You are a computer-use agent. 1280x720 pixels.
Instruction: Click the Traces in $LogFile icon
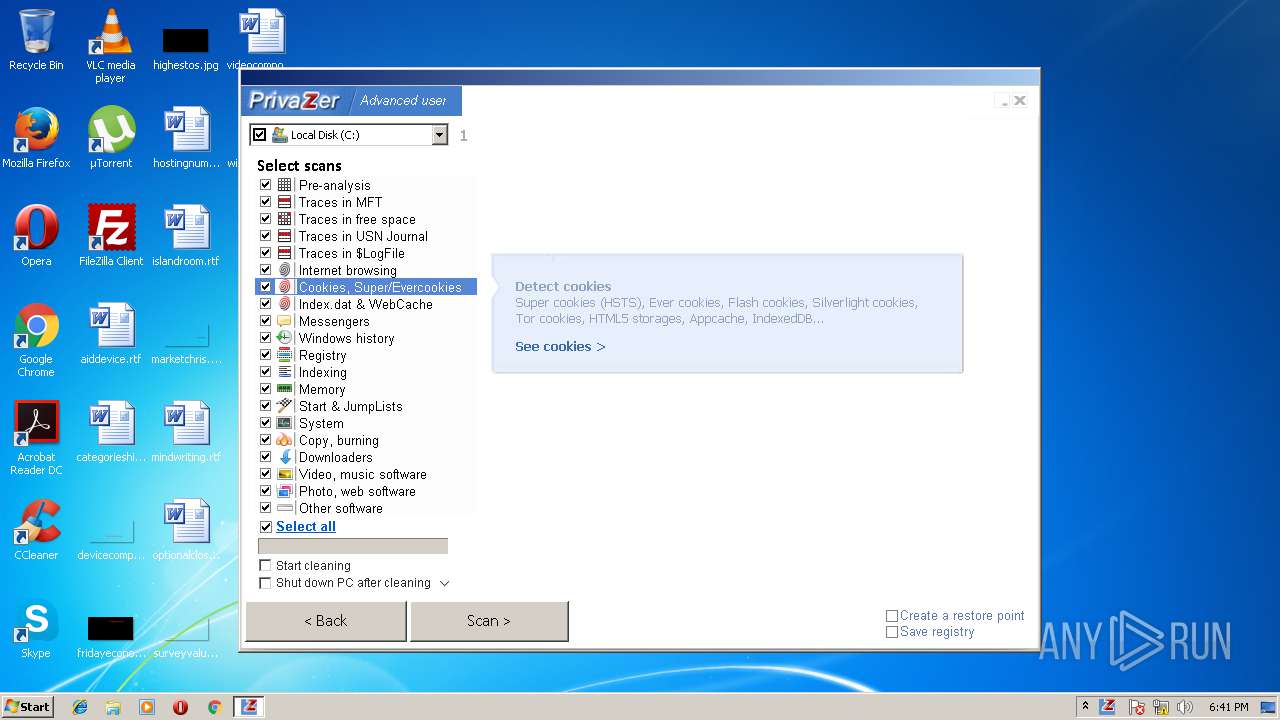tap(285, 253)
